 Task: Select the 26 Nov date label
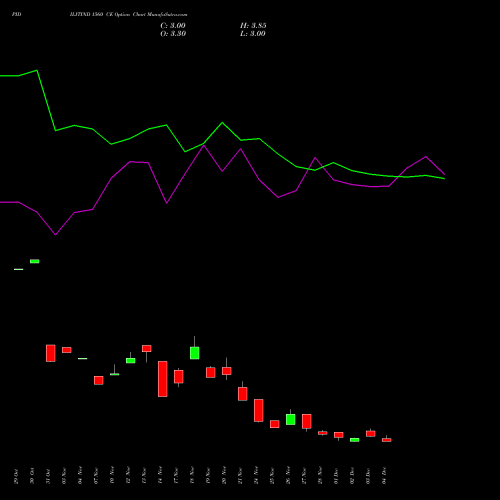coord(288,476)
